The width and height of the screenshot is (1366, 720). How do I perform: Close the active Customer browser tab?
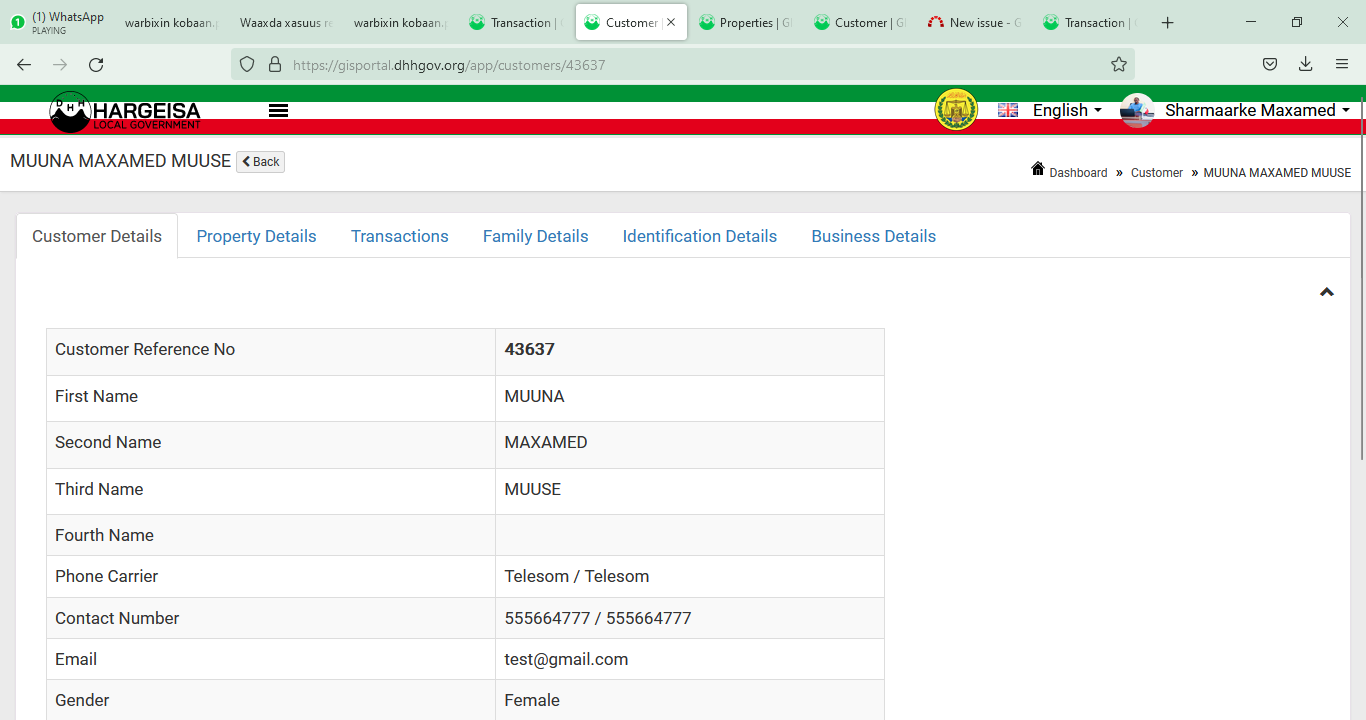671,22
